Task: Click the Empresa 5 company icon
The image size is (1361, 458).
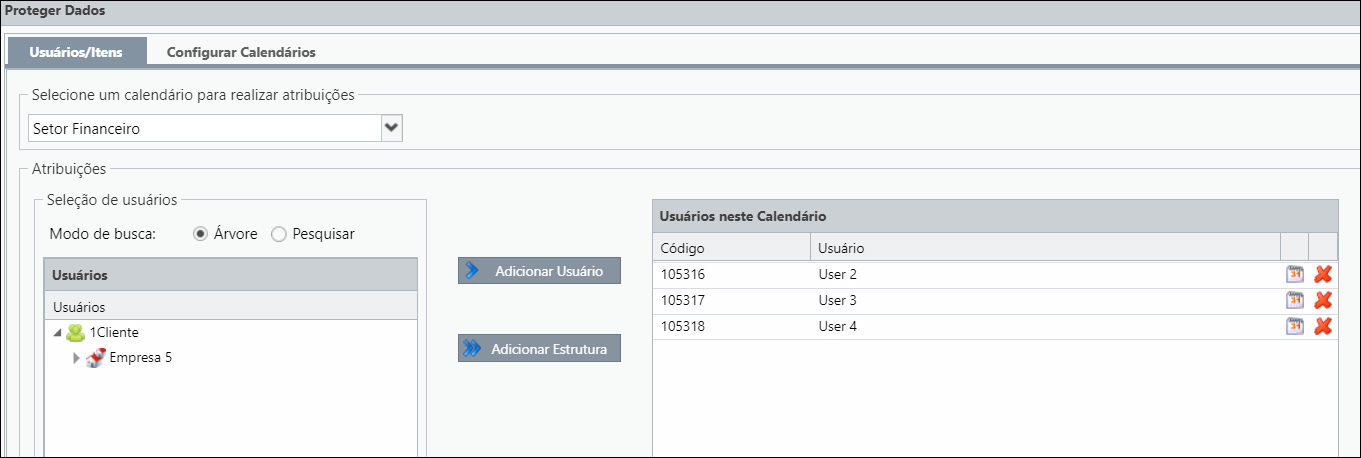Action: (x=96, y=358)
